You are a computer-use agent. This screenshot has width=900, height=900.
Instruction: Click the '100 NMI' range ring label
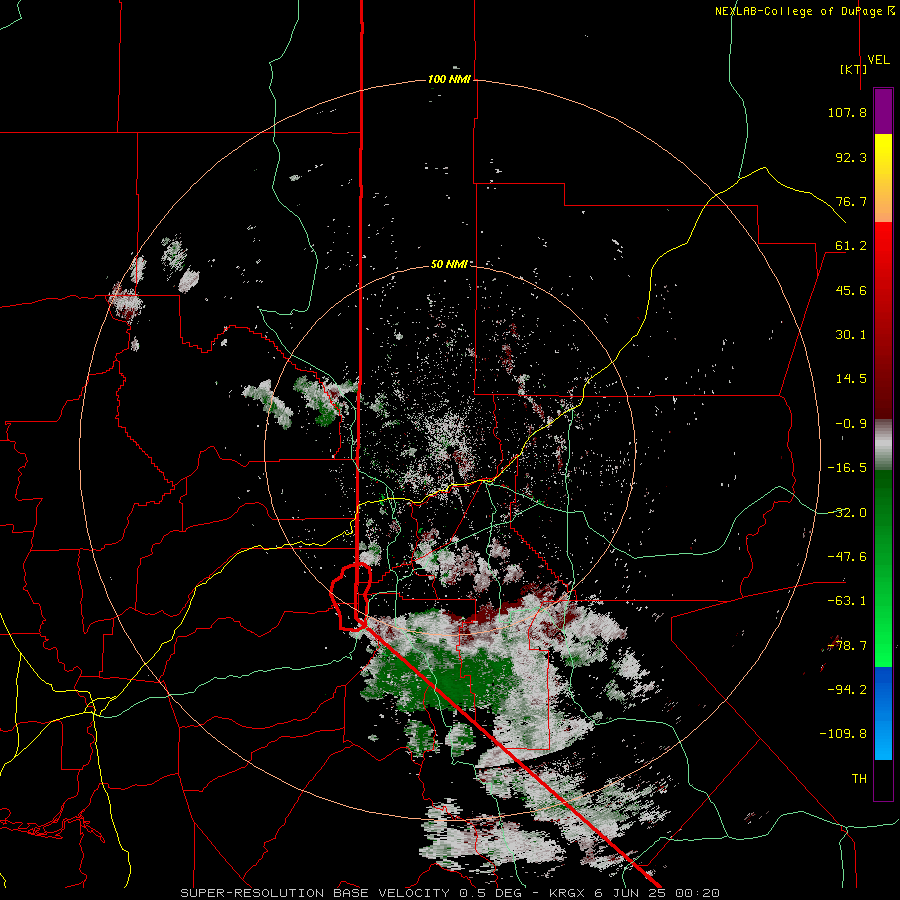tap(449, 79)
